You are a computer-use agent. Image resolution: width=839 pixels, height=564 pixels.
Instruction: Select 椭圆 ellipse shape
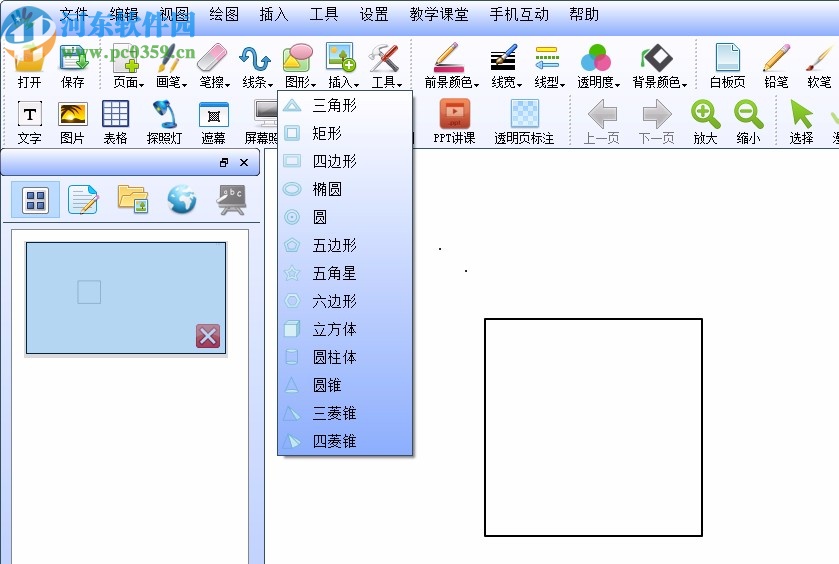coord(345,189)
